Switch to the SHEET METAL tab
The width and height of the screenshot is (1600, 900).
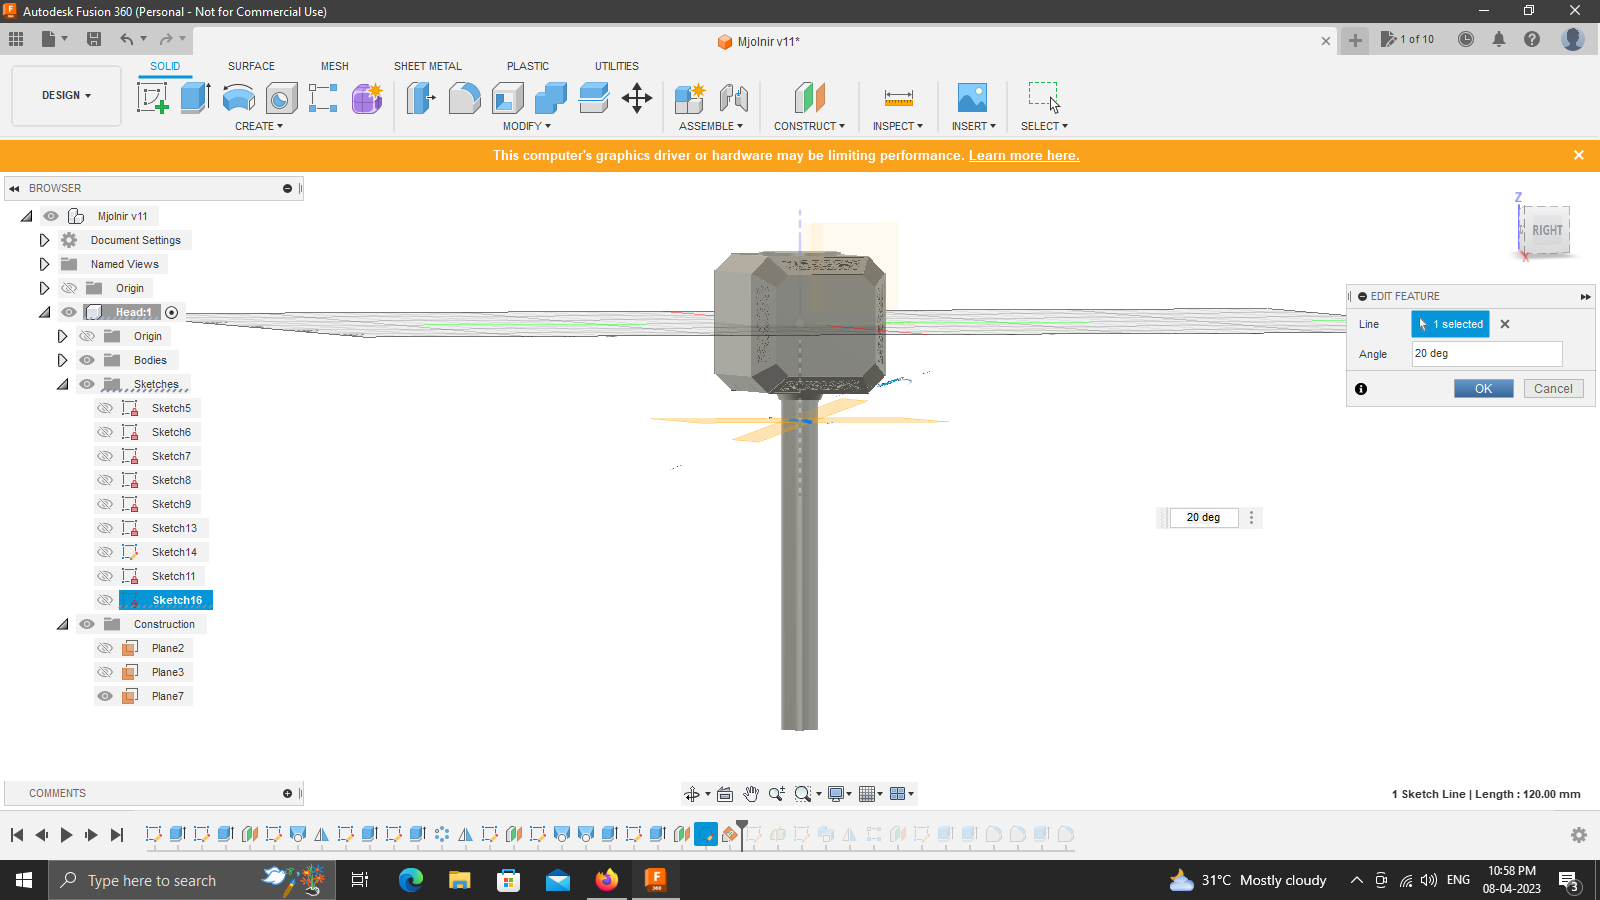[428, 66]
